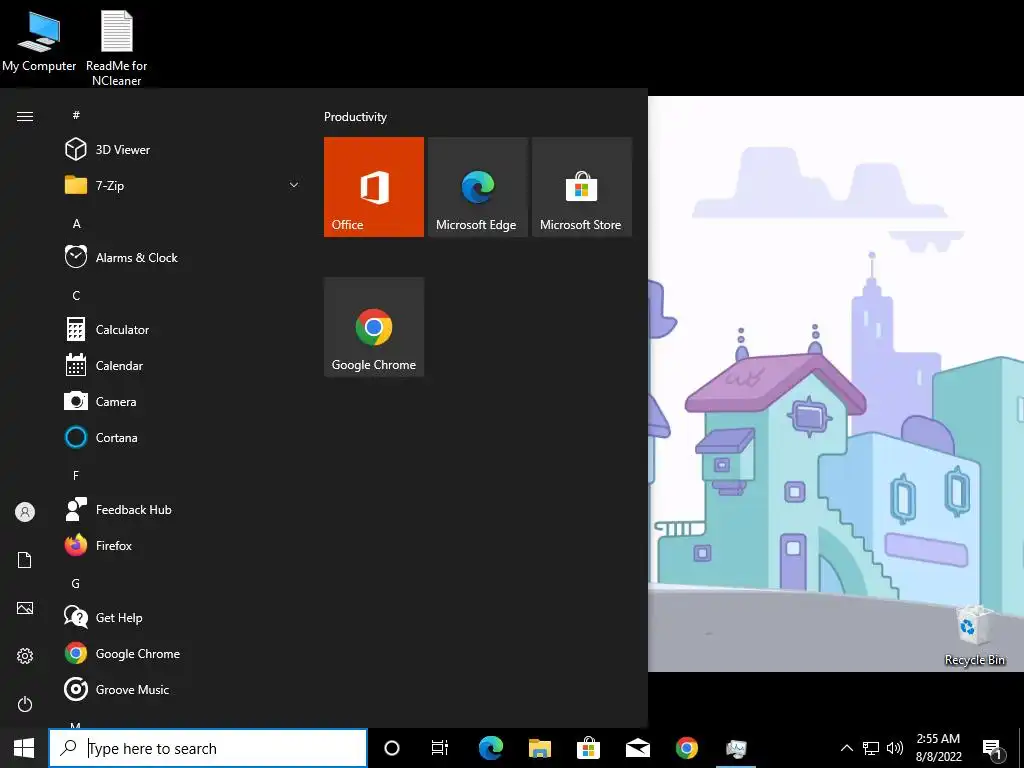Click the '#' section letter header
The image size is (1024, 768).
(x=76, y=115)
